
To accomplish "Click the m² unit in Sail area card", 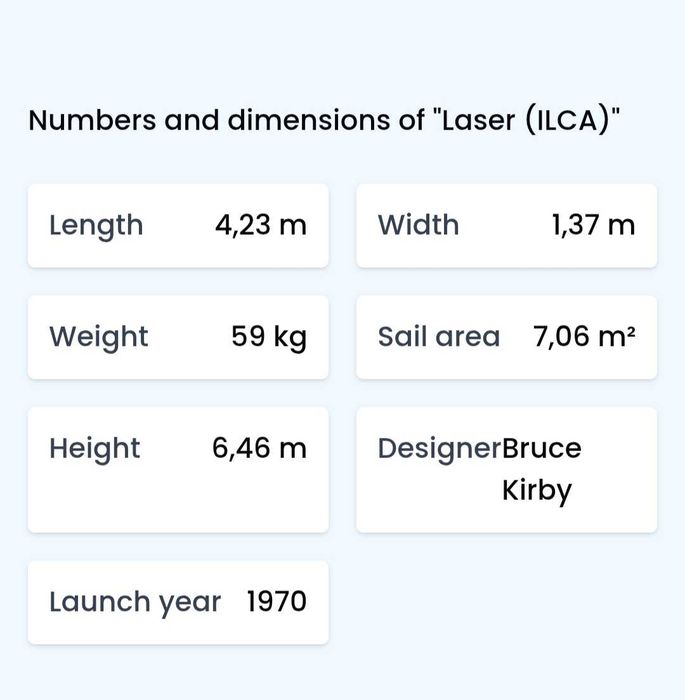I will pyautogui.click(x=616, y=337).
